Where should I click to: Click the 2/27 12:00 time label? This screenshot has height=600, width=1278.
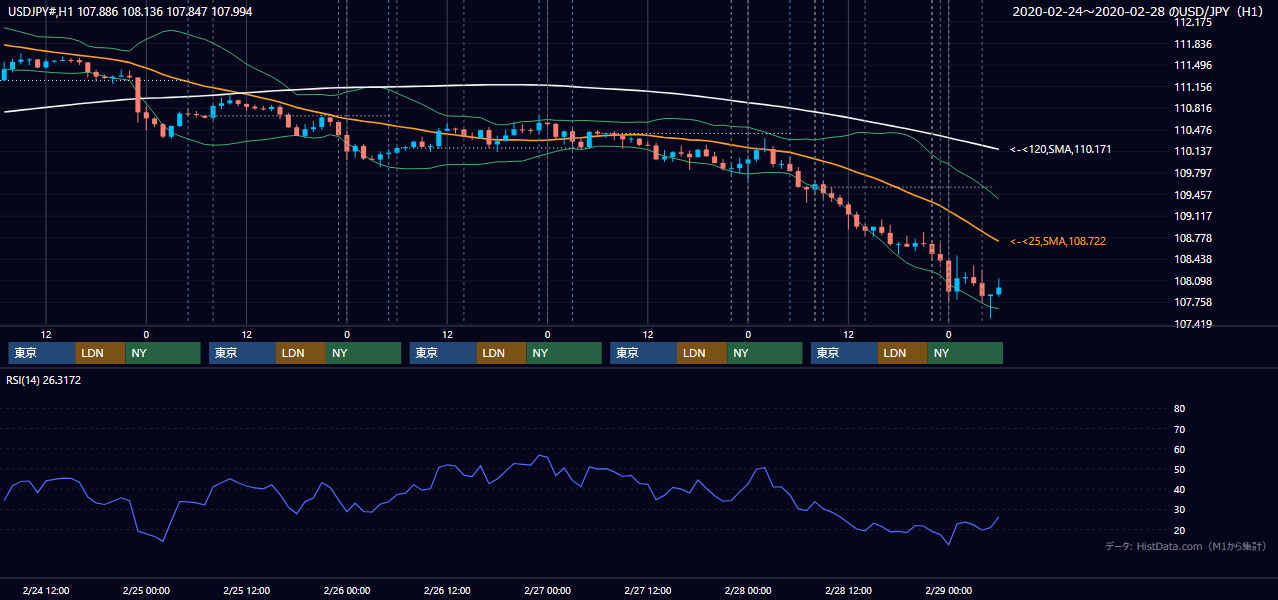pyautogui.click(x=647, y=591)
